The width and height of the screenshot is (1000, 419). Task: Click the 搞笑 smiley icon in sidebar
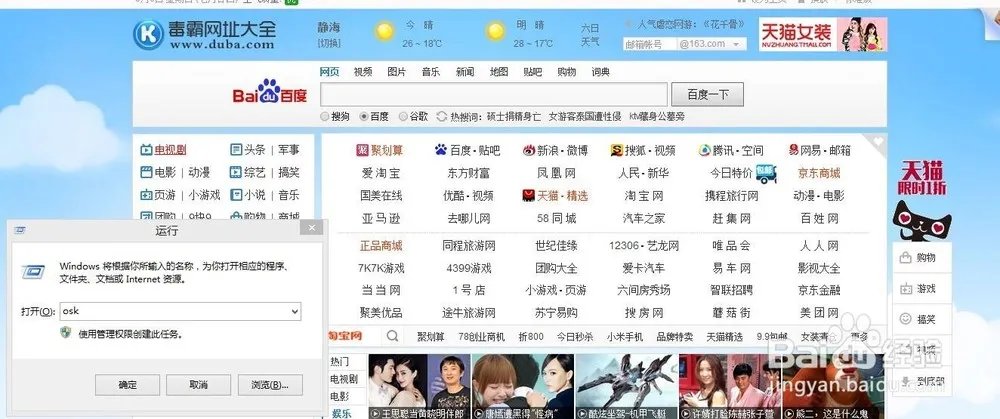905,319
